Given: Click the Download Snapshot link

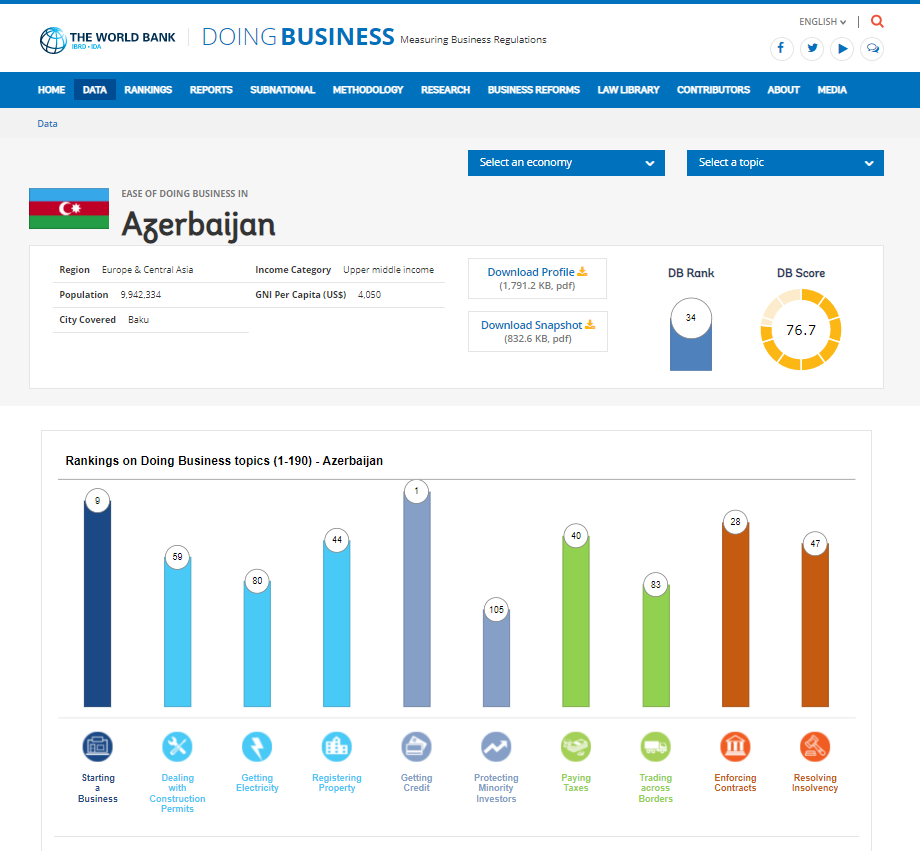Looking at the screenshot, I should coord(538,325).
